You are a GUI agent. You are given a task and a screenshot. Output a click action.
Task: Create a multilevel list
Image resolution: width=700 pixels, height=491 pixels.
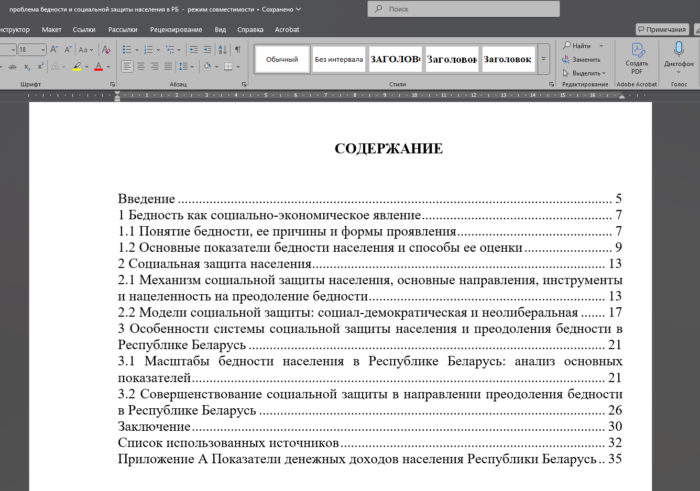click(x=170, y=50)
